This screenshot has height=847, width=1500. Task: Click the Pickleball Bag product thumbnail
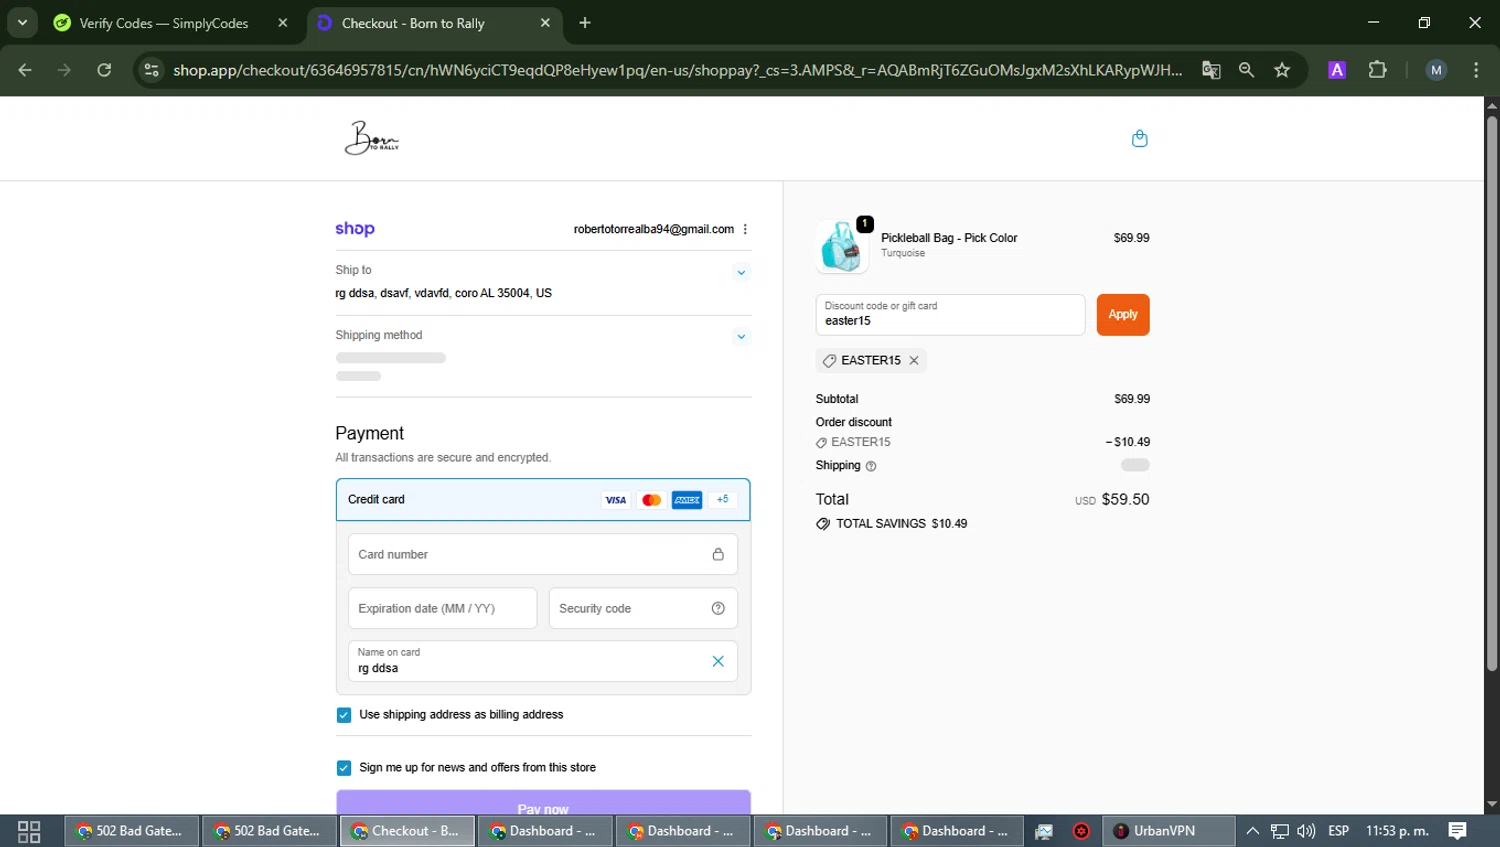[842, 246]
